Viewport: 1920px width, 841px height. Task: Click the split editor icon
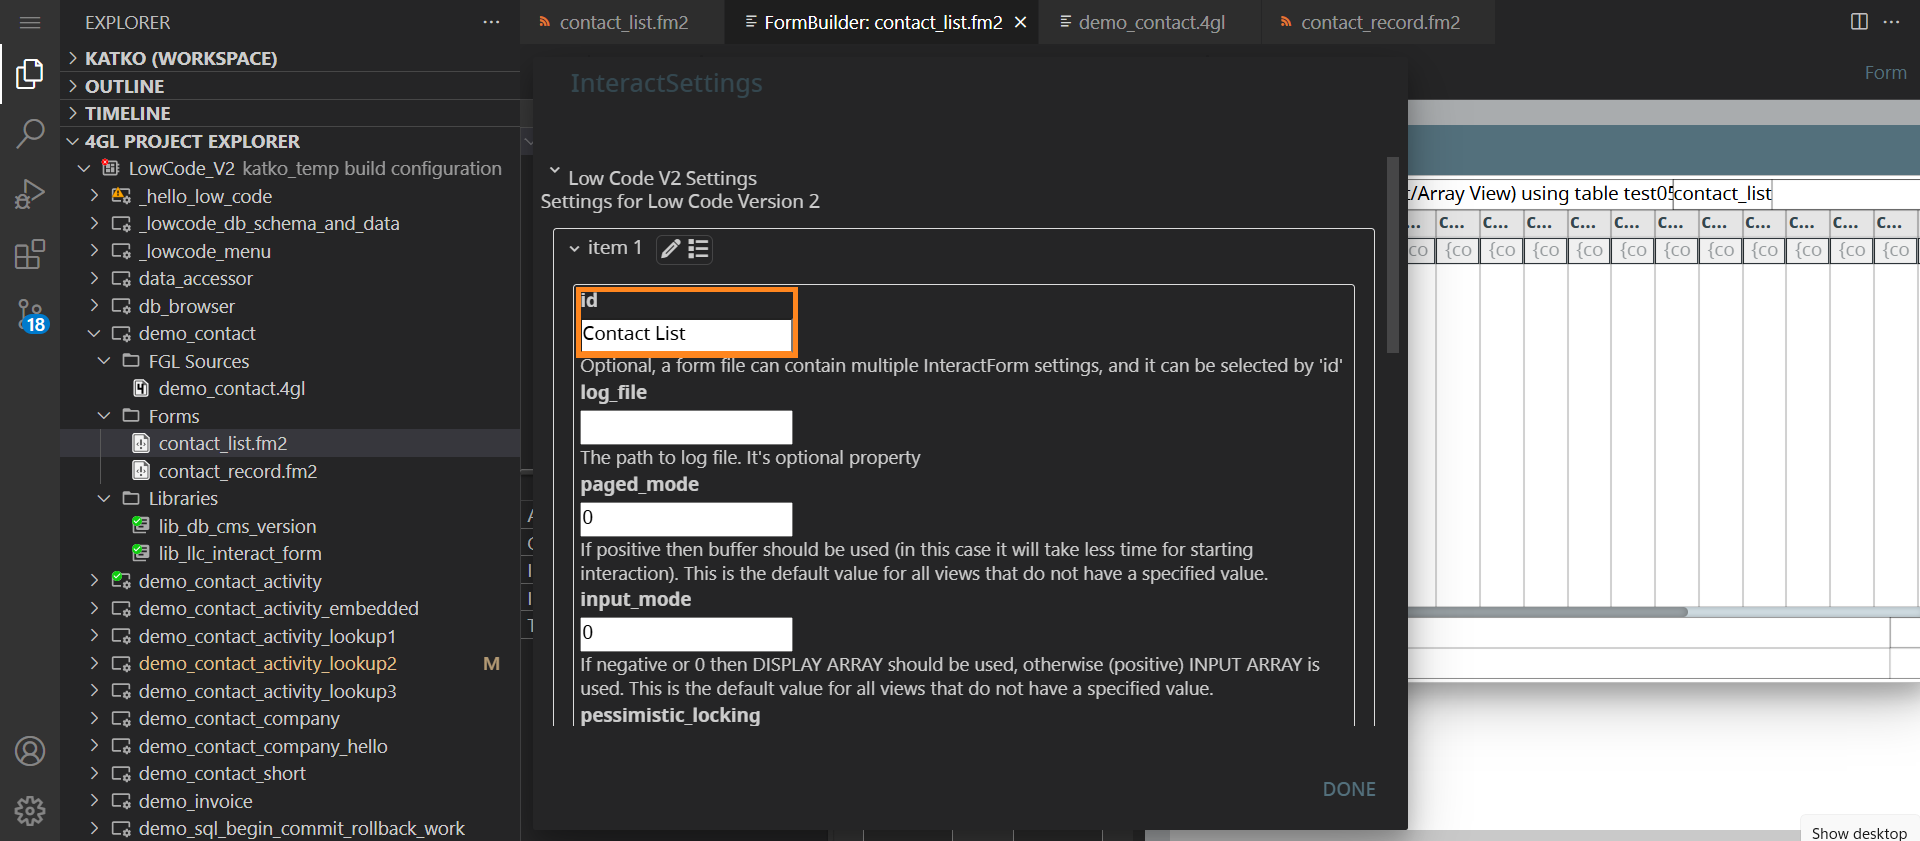pyautogui.click(x=1859, y=22)
